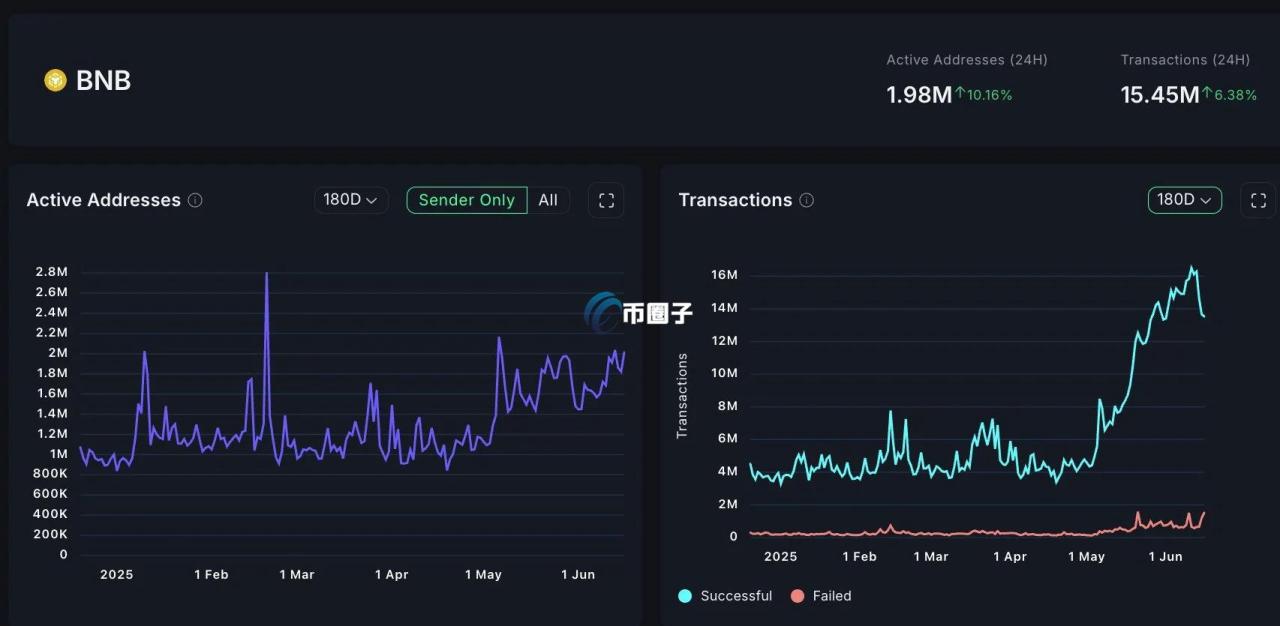
Task: Click the 10M label on Transactions axis
Action: (x=724, y=373)
